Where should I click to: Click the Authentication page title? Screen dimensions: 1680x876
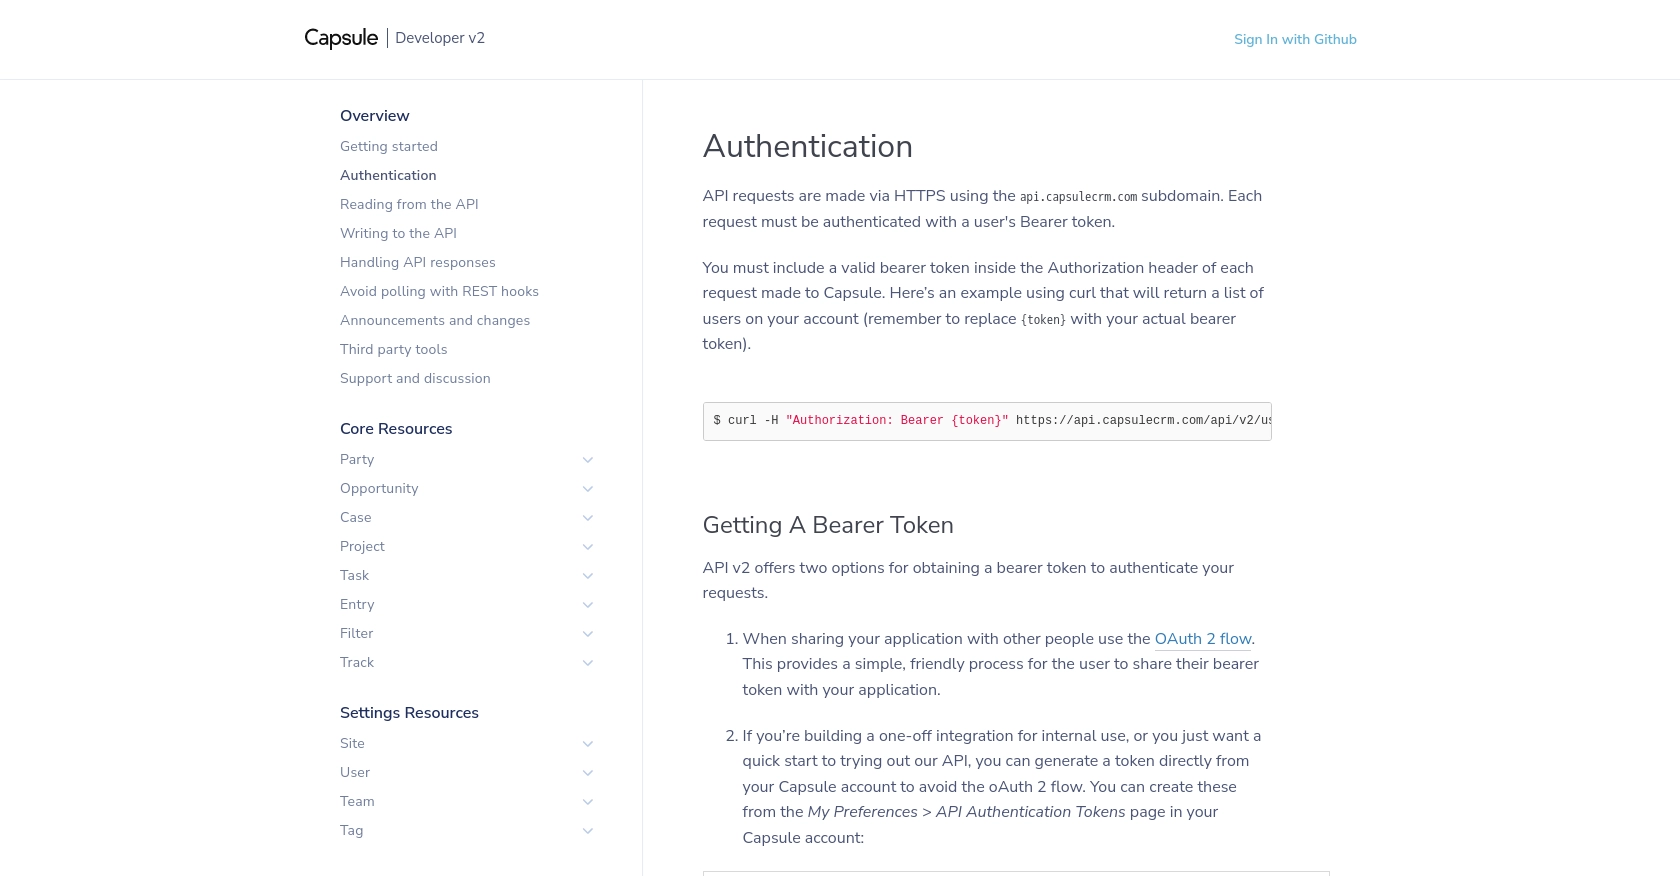(x=807, y=146)
